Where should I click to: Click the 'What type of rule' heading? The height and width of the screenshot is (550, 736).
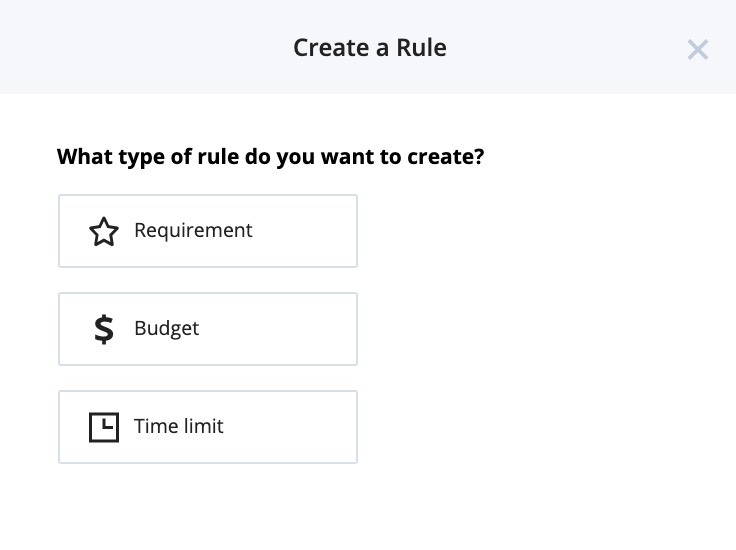click(x=270, y=157)
